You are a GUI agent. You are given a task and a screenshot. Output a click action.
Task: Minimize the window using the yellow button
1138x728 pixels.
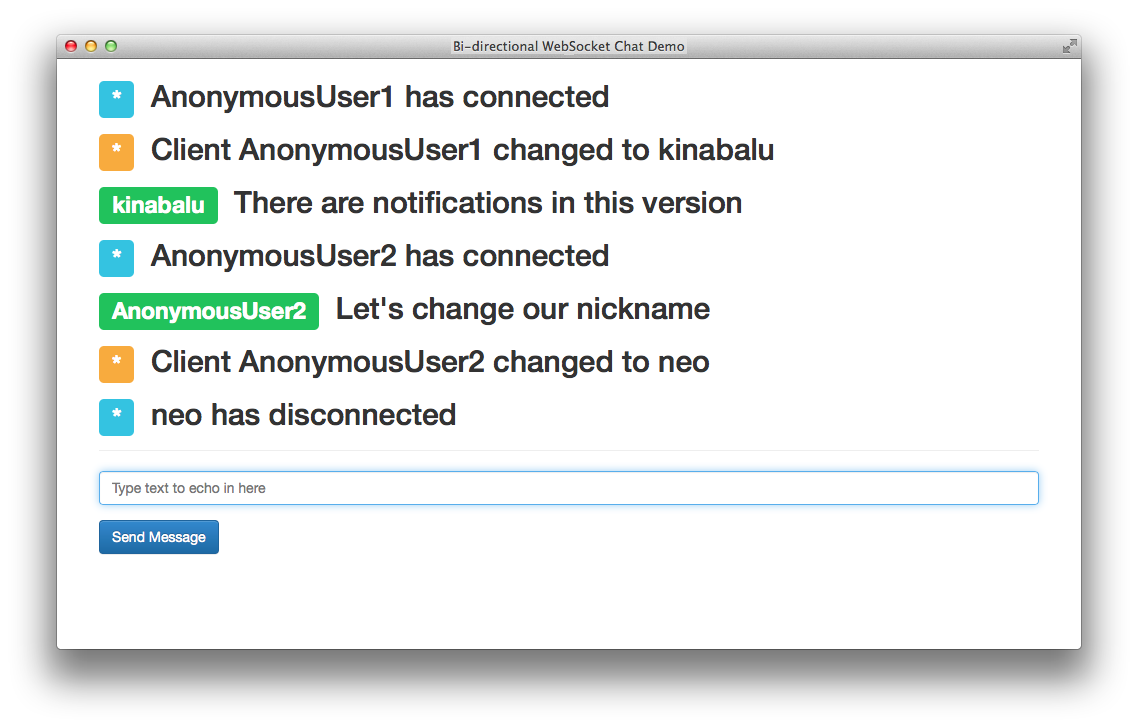[x=91, y=46]
